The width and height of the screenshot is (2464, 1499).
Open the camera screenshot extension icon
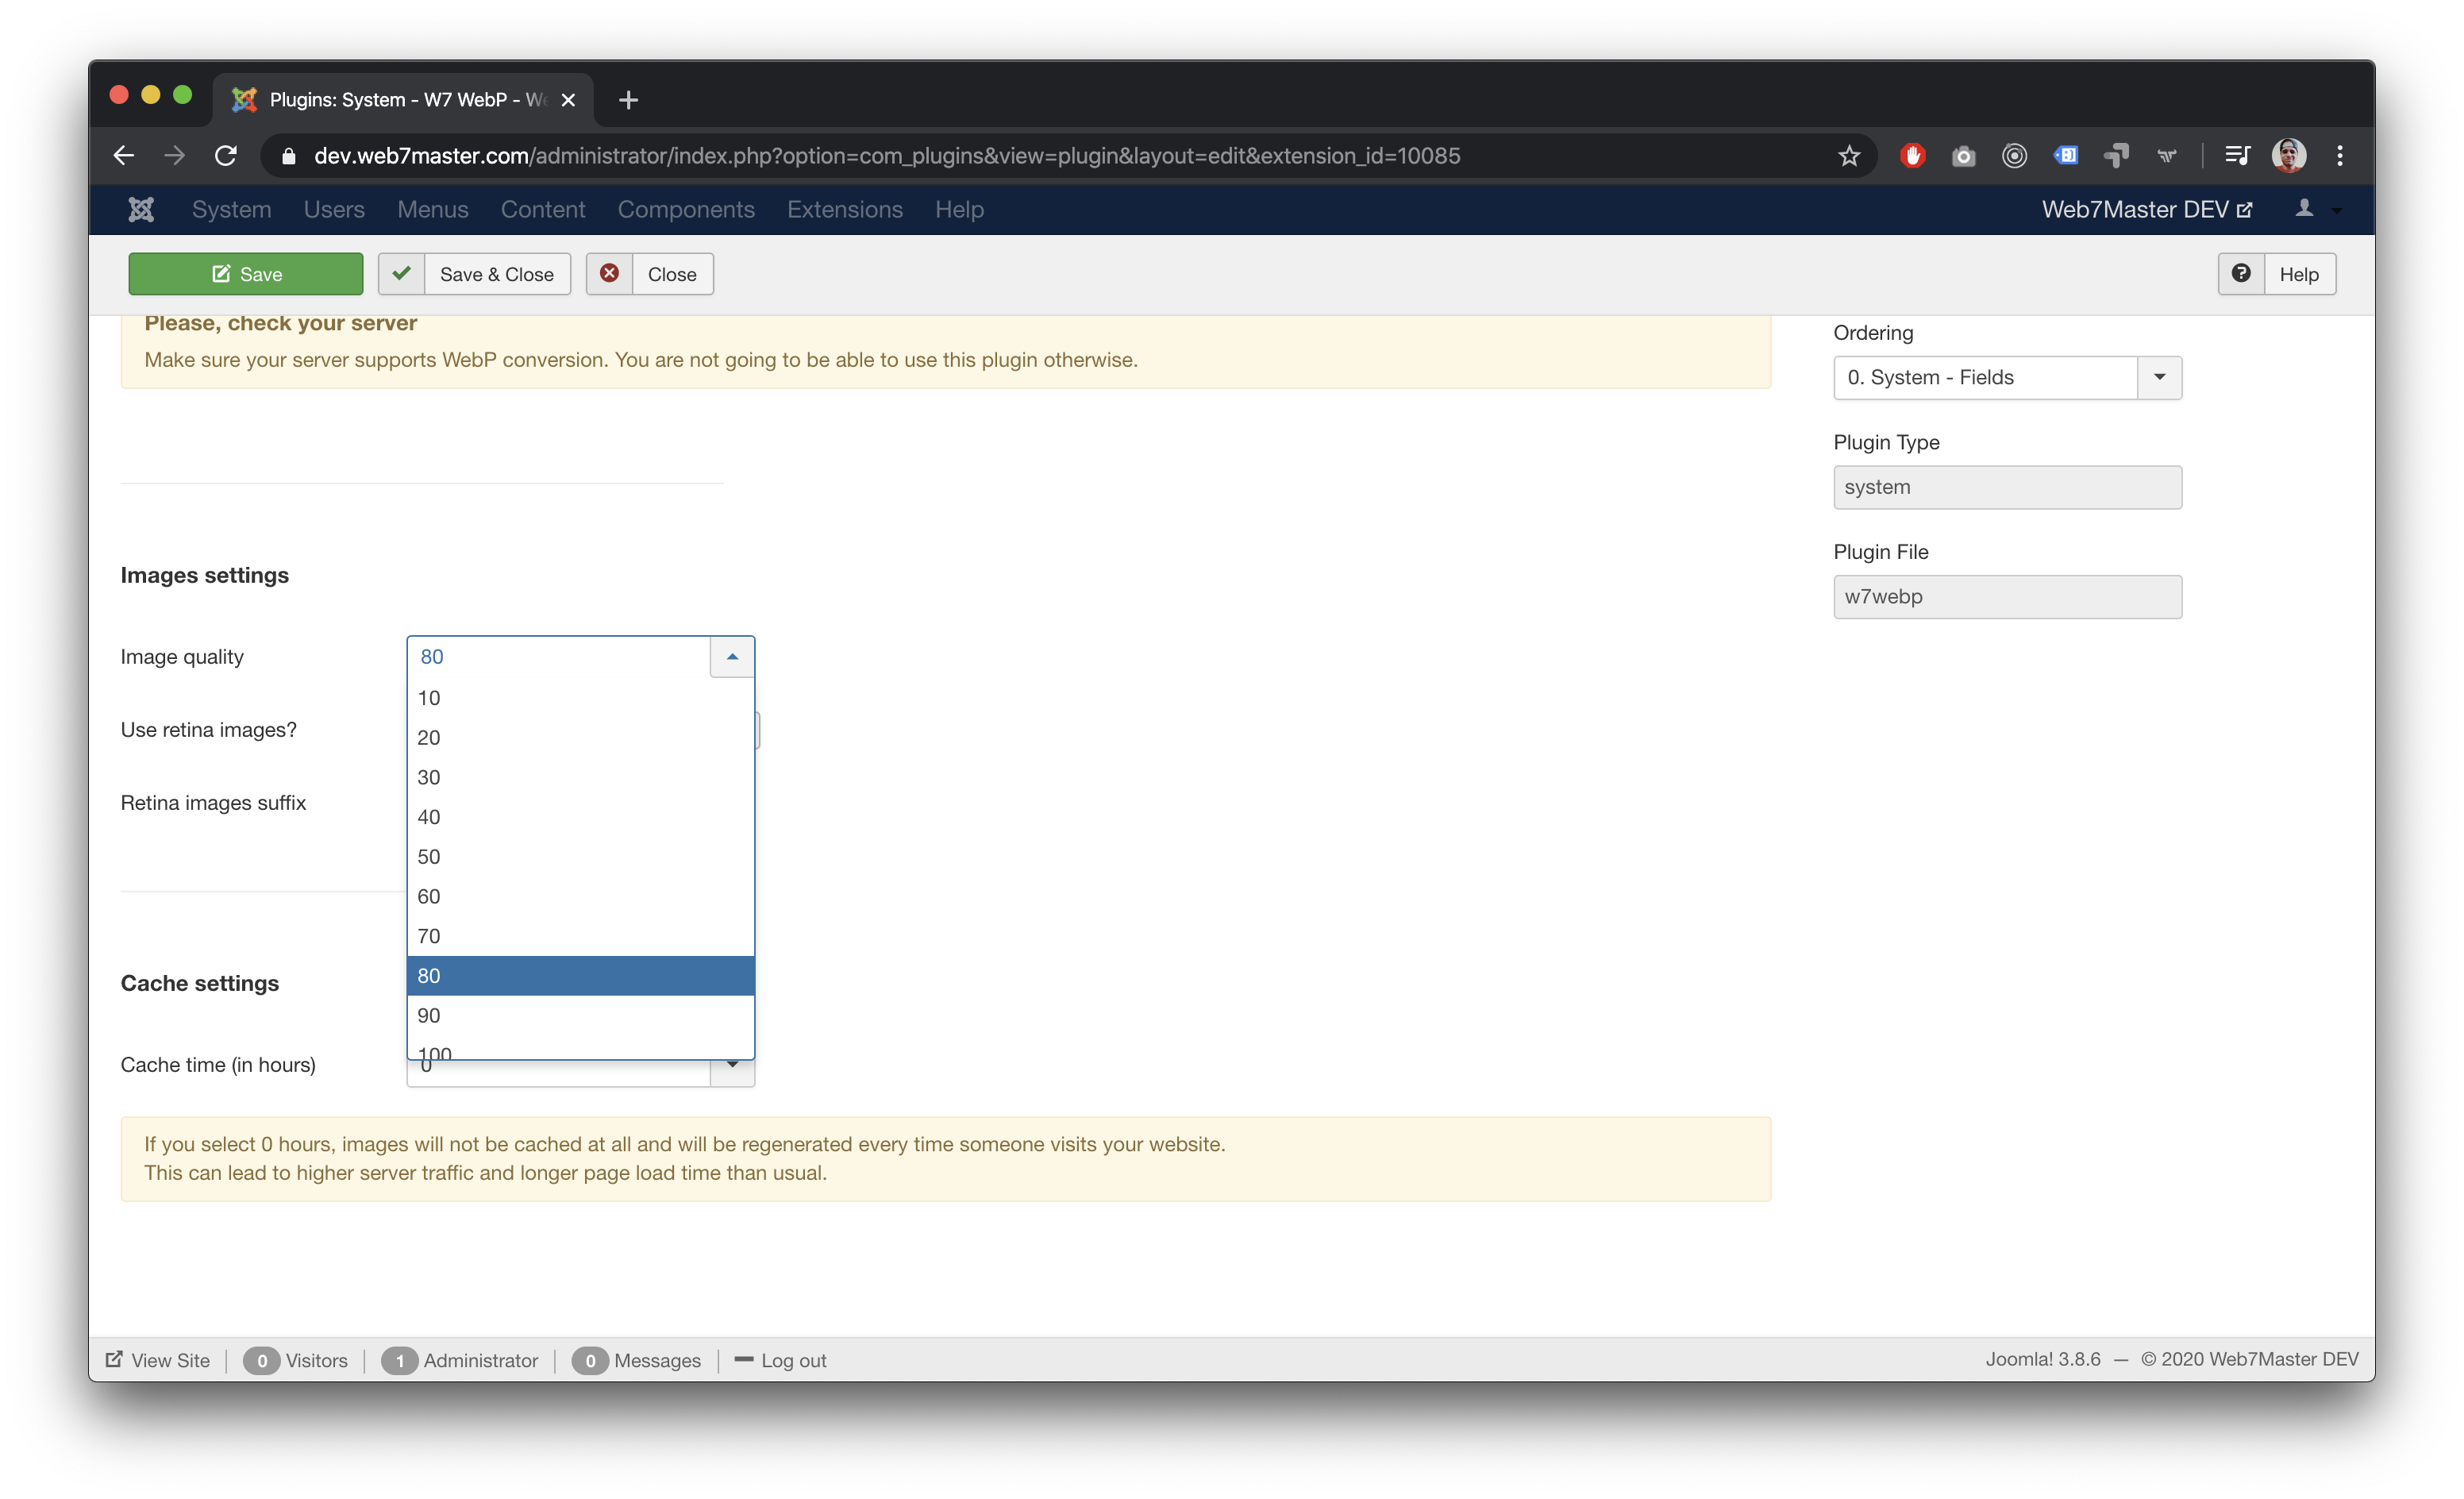point(1963,155)
